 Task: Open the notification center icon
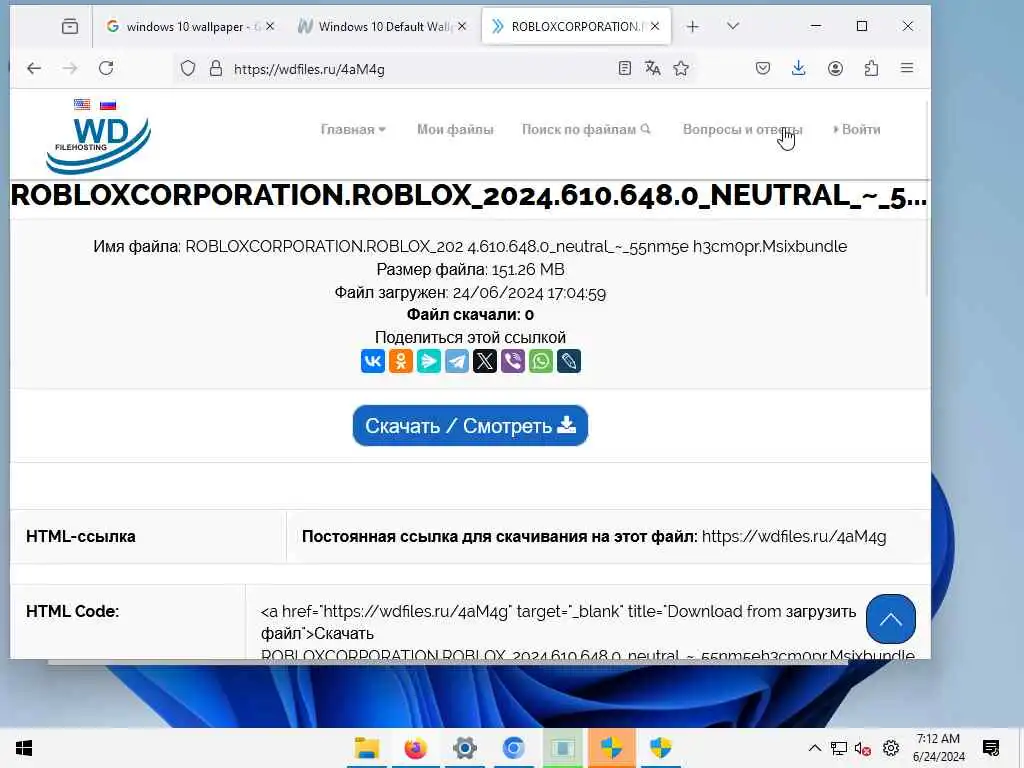(991, 748)
